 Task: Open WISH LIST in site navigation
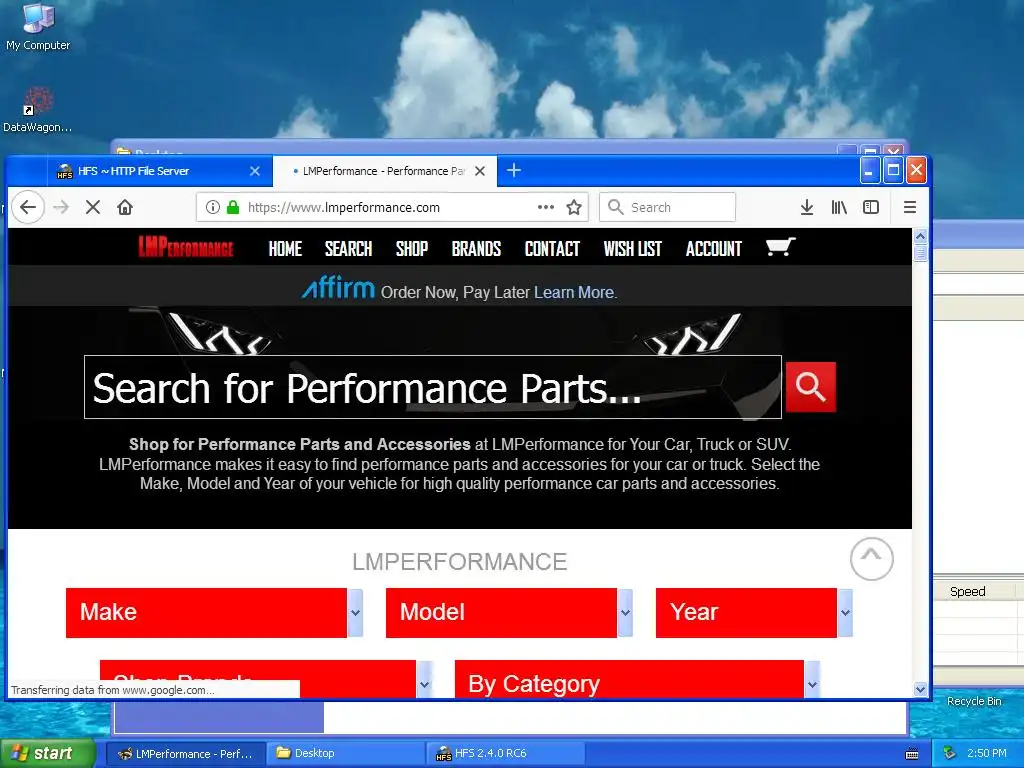click(632, 249)
